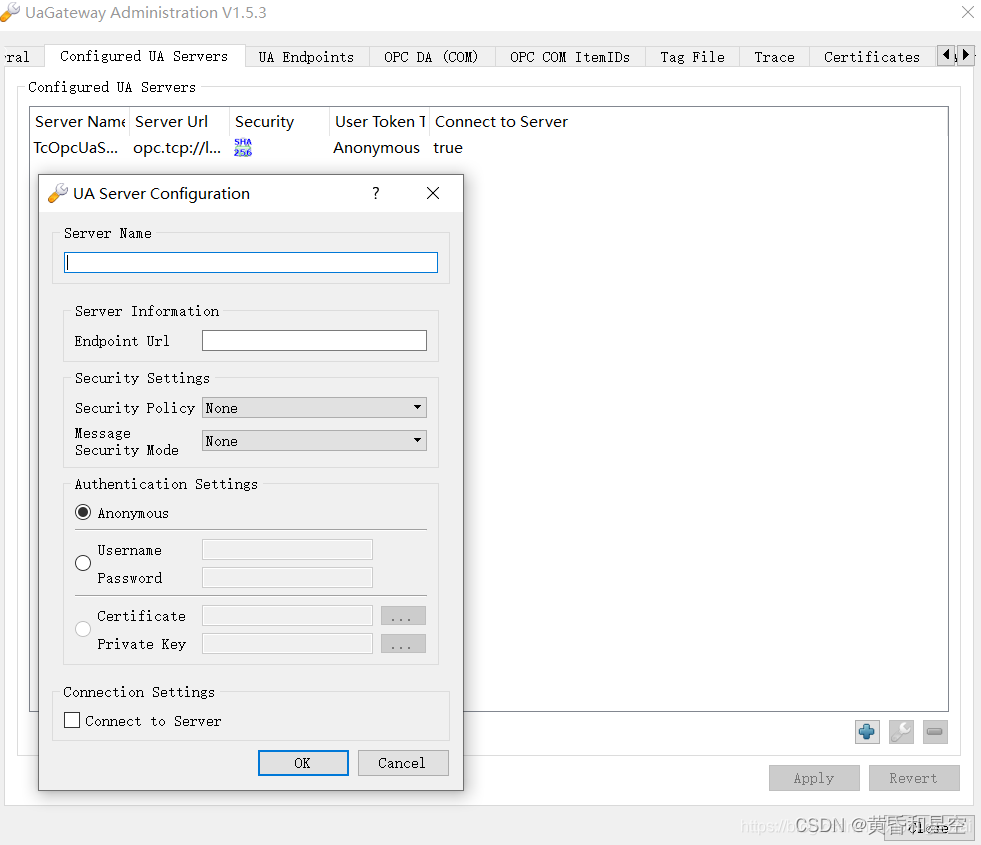The image size is (981, 845).
Task: Select the Anonymous authentication option
Action: (x=84, y=513)
